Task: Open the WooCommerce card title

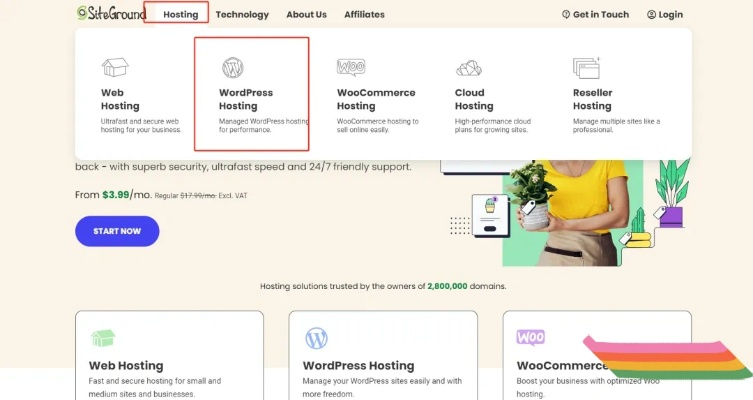Action: pos(563,365)
